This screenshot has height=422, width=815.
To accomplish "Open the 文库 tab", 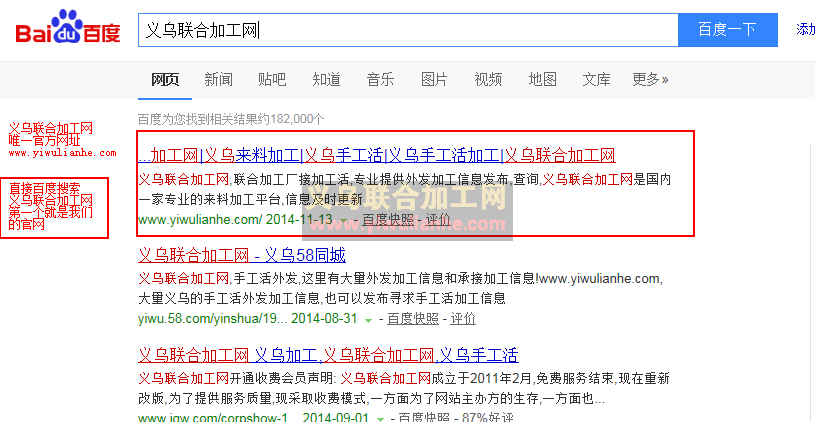I will click(596, 80).
